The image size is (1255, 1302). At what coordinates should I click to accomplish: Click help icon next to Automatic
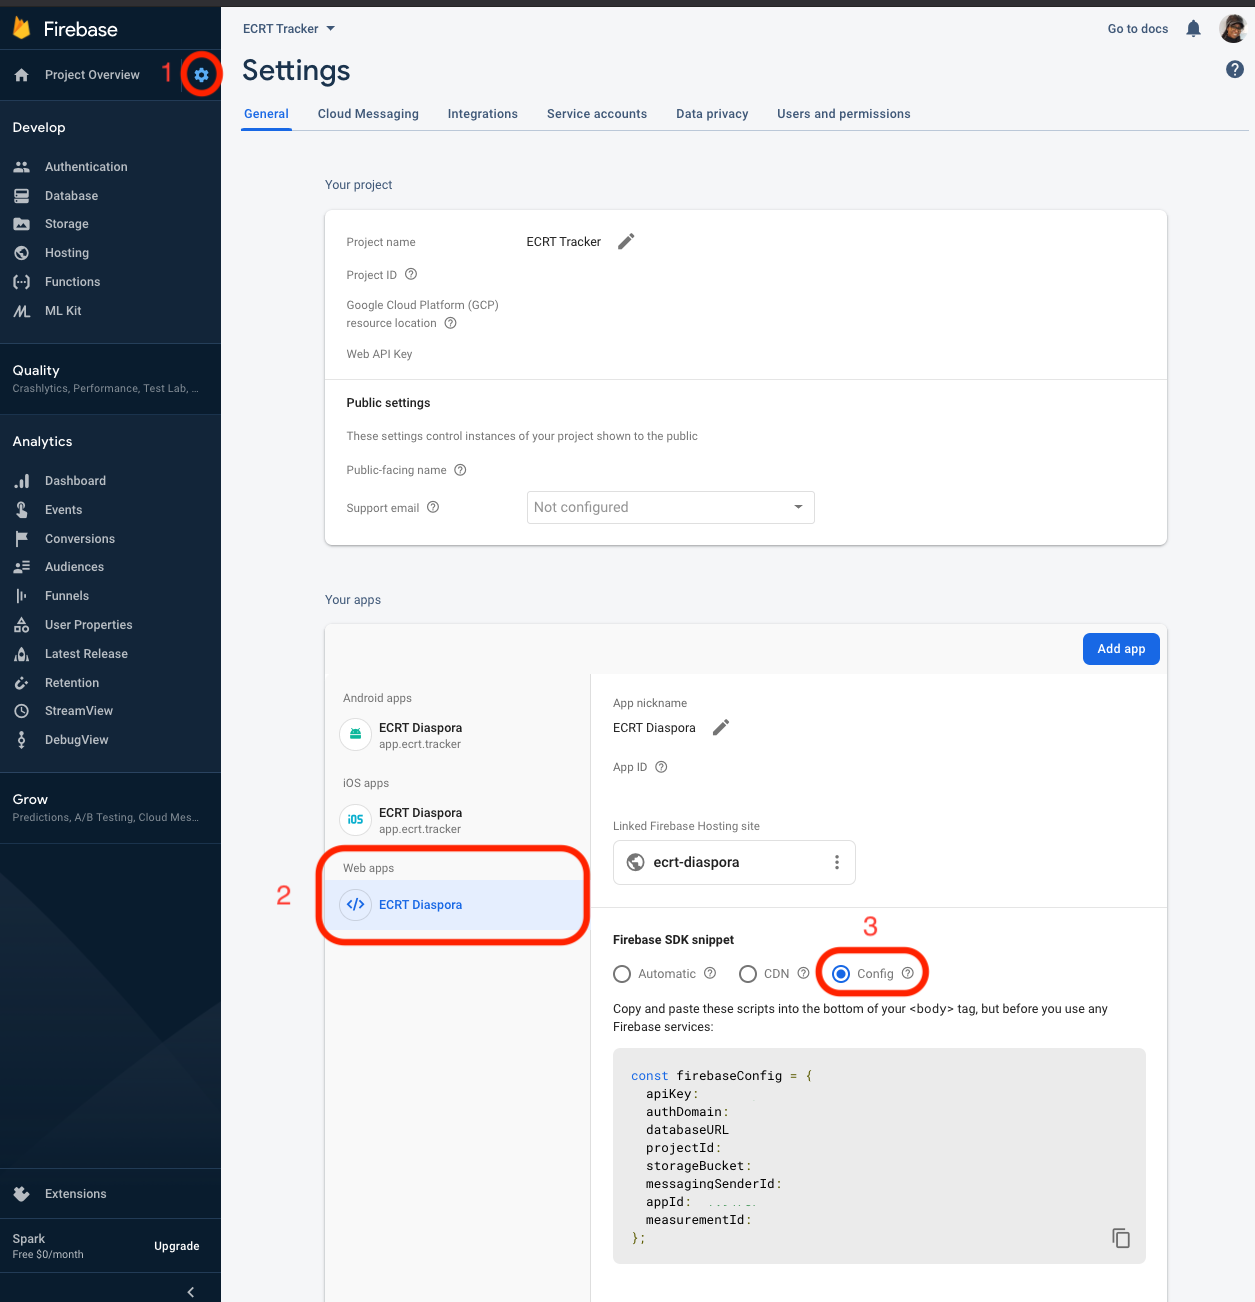point(710,973)
